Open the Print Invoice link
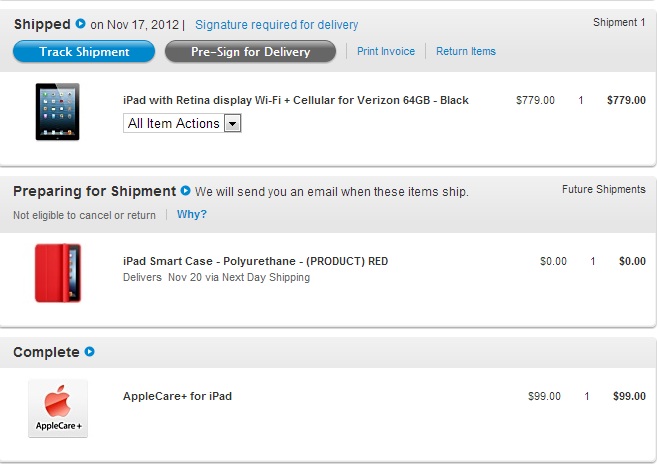The width and height of the screenshot is (658, 464). click(x=386, y=51)
